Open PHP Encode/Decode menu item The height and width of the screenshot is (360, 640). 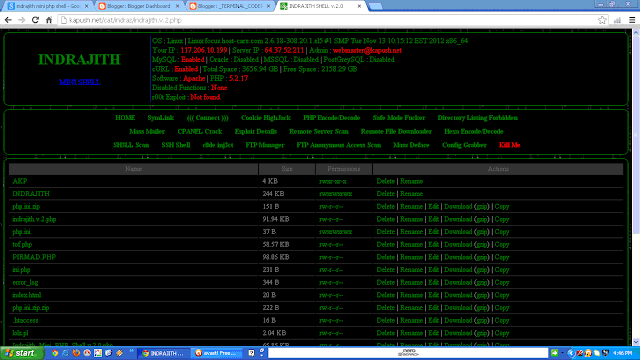click(331, 118)
